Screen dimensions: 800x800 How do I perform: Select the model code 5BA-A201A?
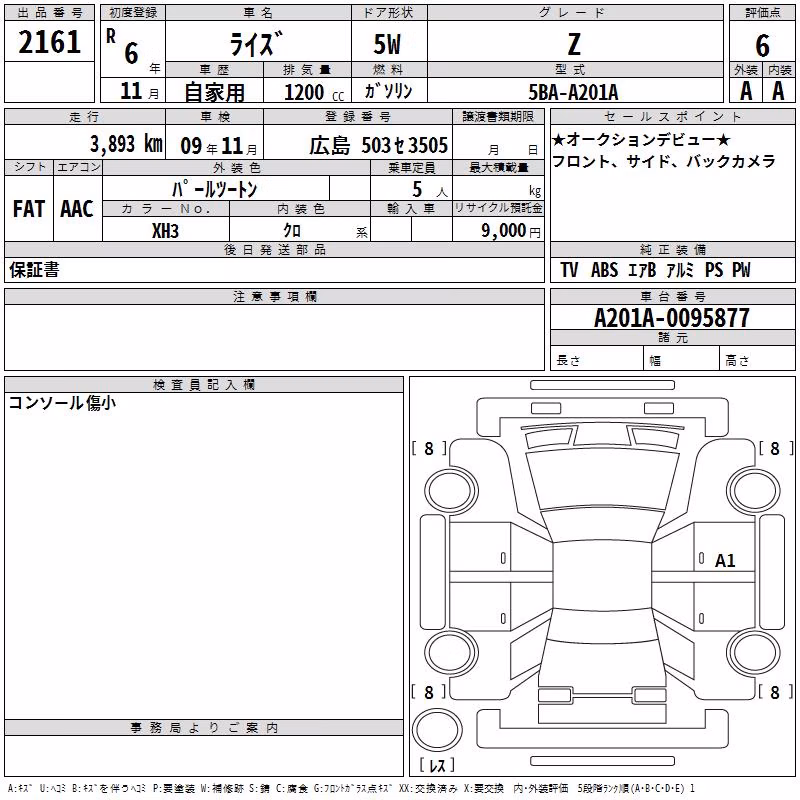coord(573,92)
